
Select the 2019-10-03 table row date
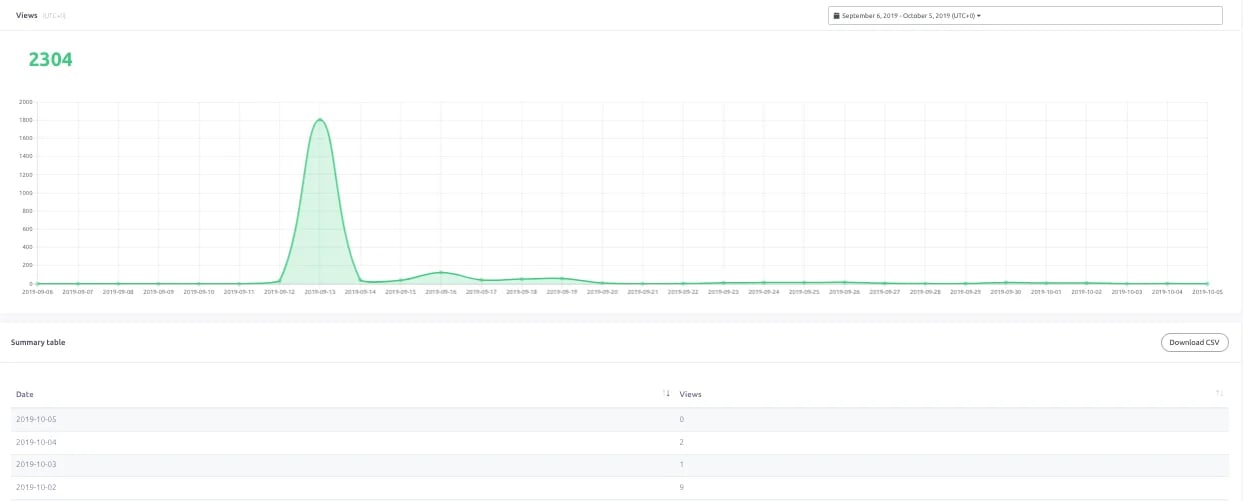click(x=36, y=465)
